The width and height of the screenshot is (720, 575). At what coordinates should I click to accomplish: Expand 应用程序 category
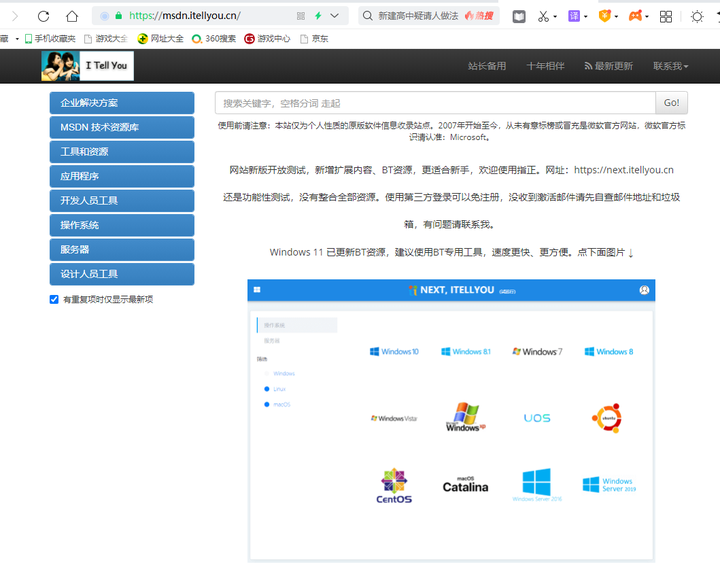pyautogui.click(x=122, y=176)
